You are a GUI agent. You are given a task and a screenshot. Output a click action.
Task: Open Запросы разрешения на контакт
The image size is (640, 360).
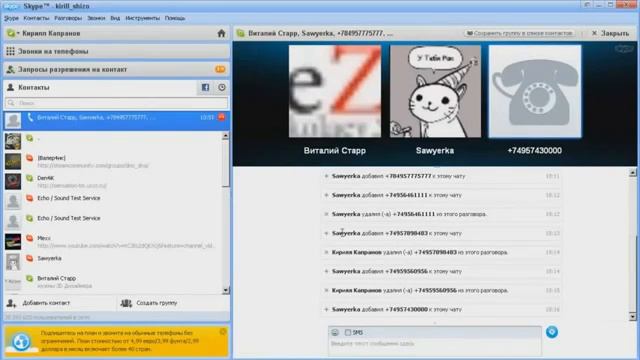[x=116, y=69]
